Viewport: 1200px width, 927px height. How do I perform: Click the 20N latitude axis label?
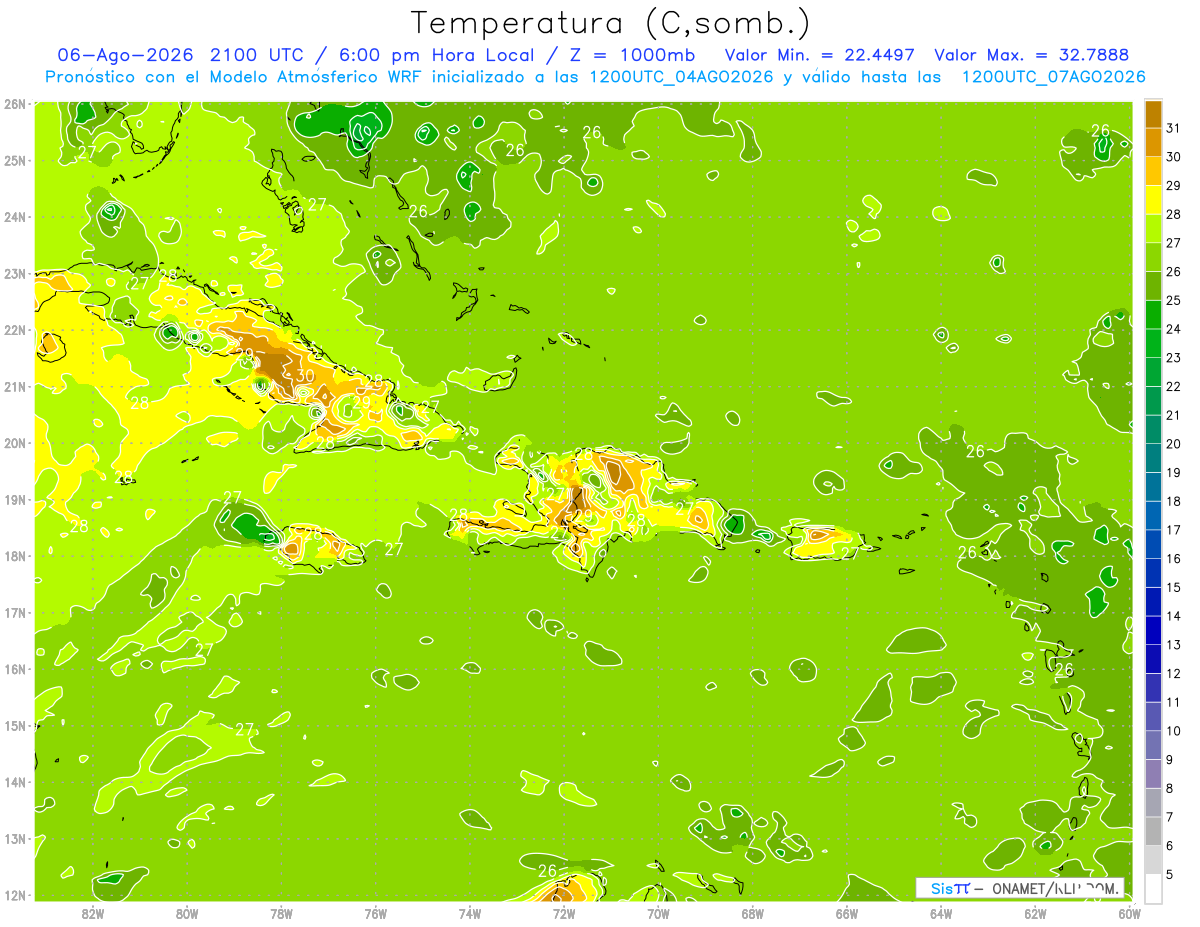tap(14, 443)
